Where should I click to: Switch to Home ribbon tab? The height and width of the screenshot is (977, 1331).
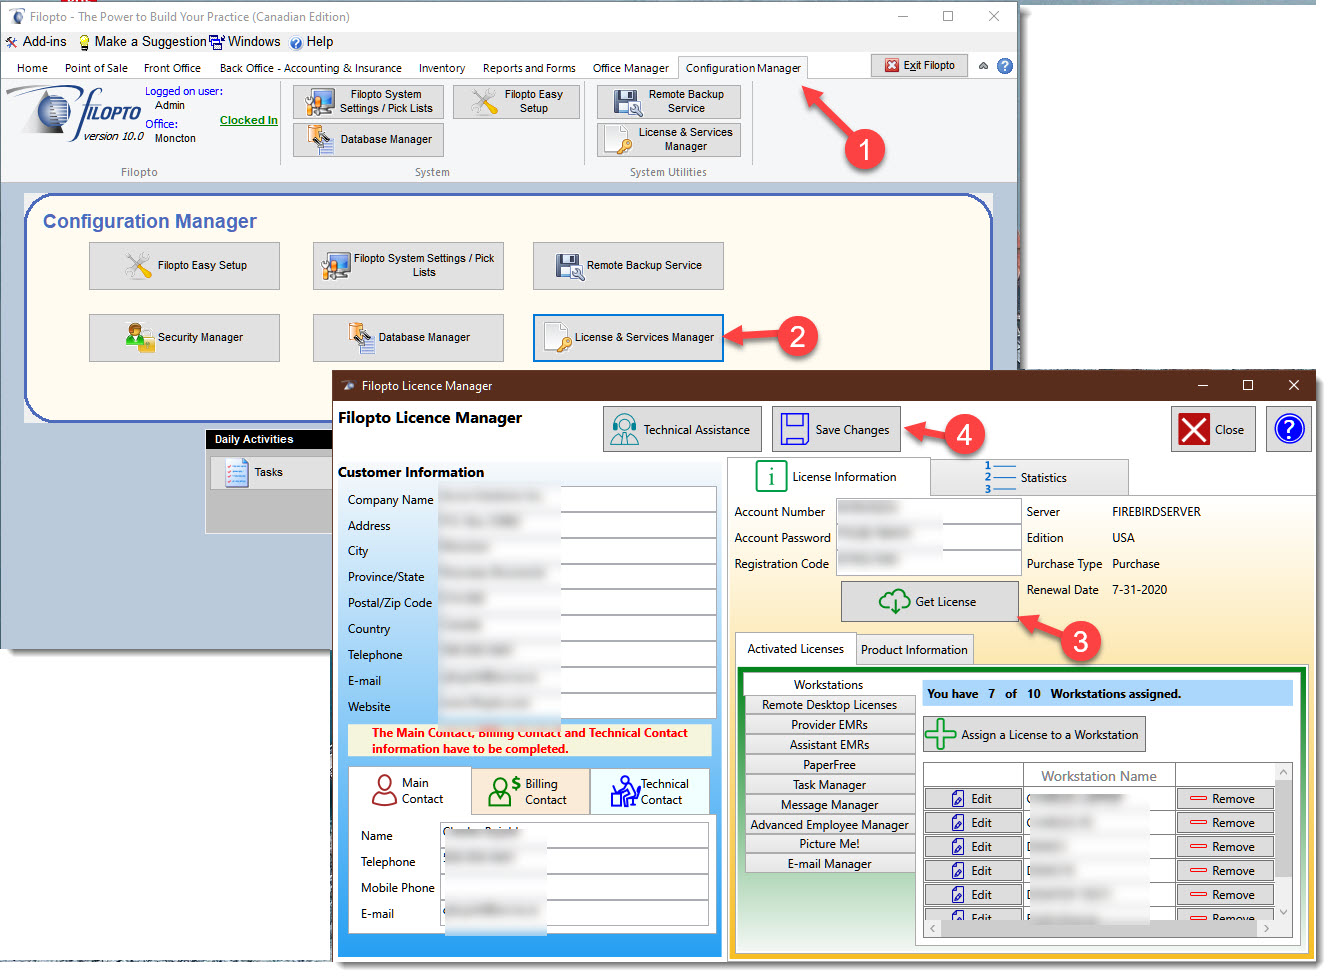coord(32,68)
